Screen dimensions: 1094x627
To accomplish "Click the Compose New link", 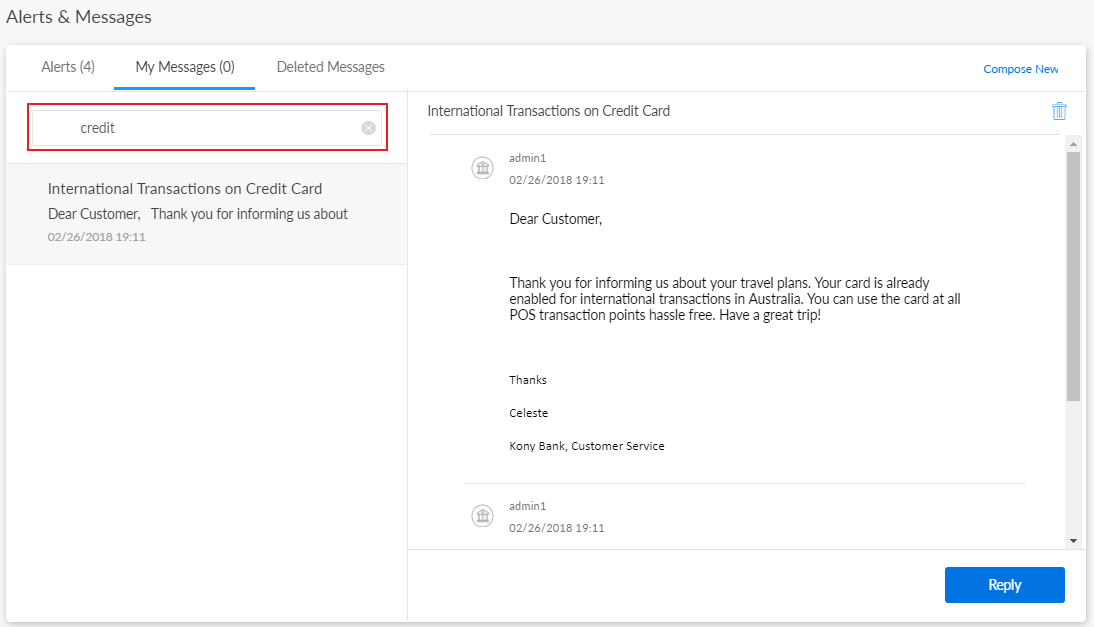I will pyautogui.click(x=1020, y=69).
